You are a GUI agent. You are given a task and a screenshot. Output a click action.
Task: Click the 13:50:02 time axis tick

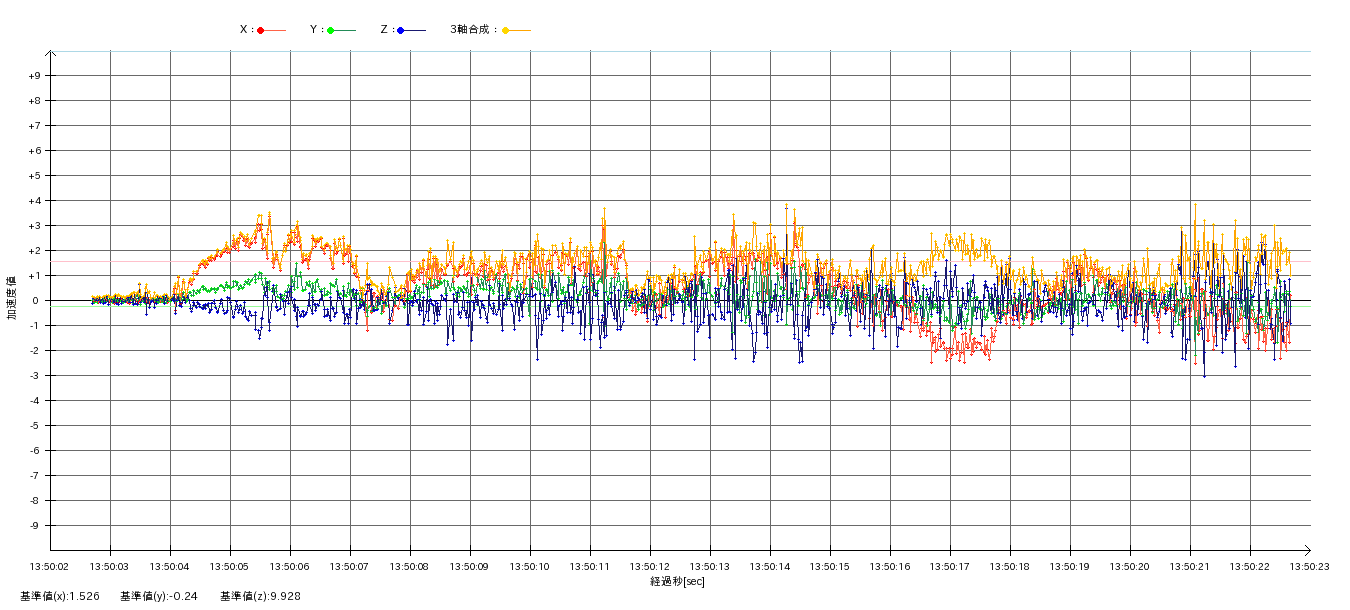[x=50, y=566]
